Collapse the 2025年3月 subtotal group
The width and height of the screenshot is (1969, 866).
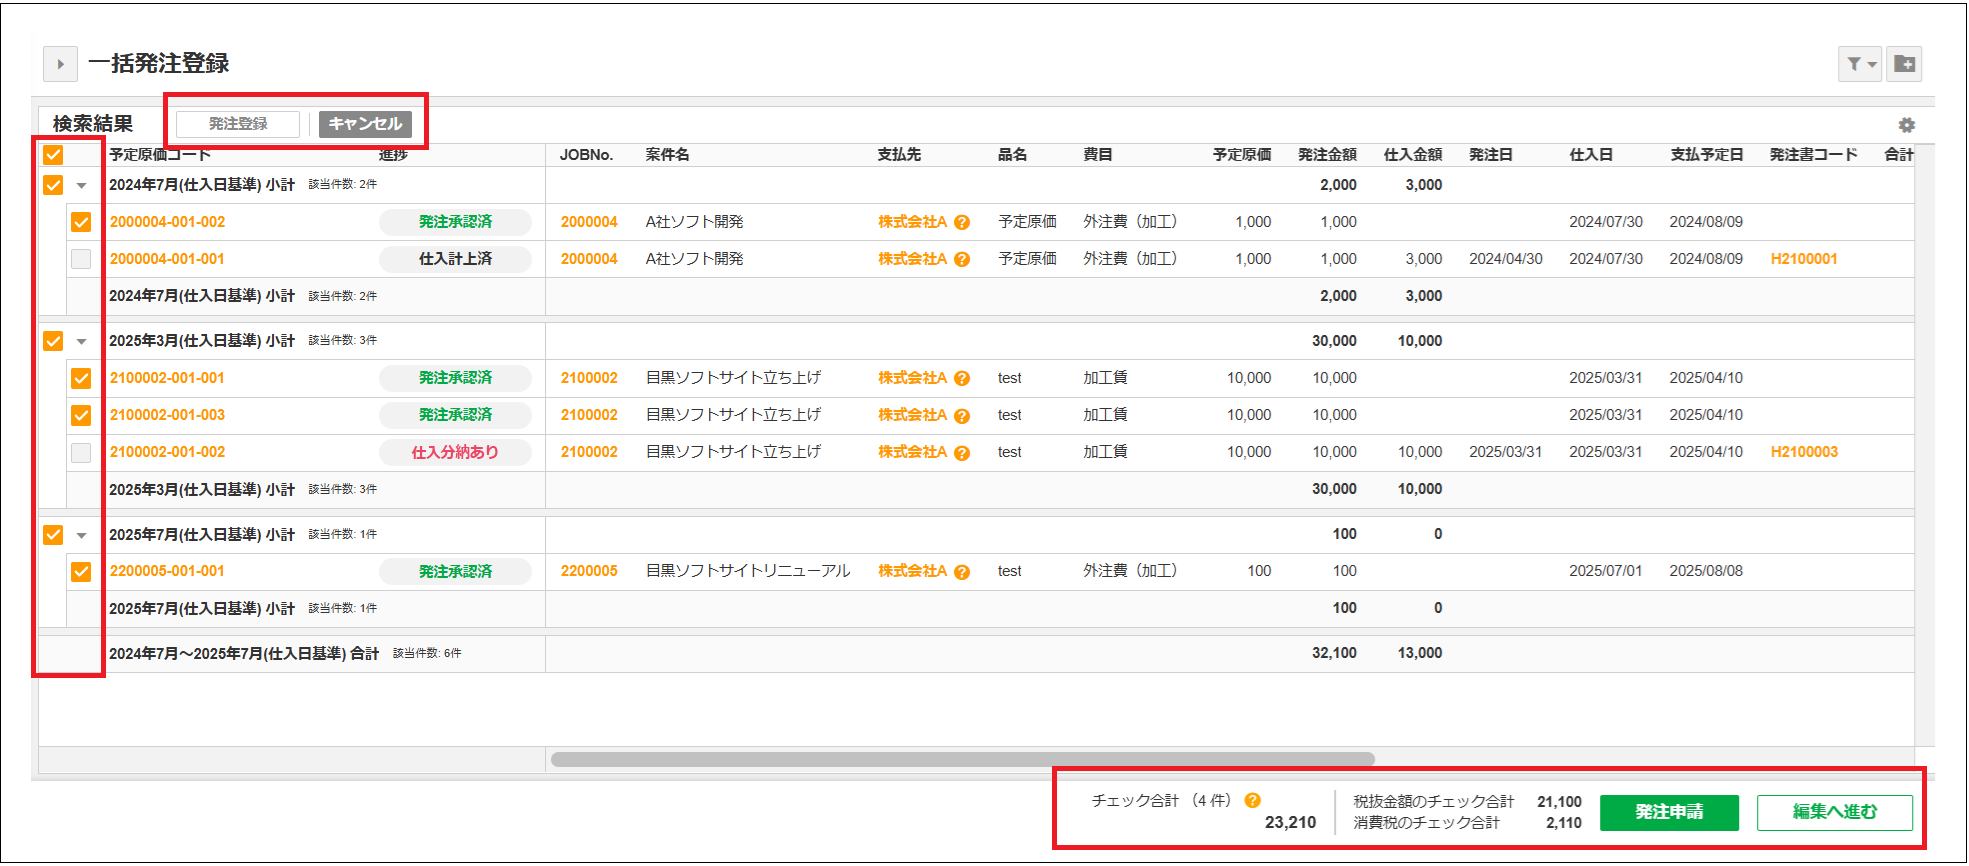pos(82,342)
